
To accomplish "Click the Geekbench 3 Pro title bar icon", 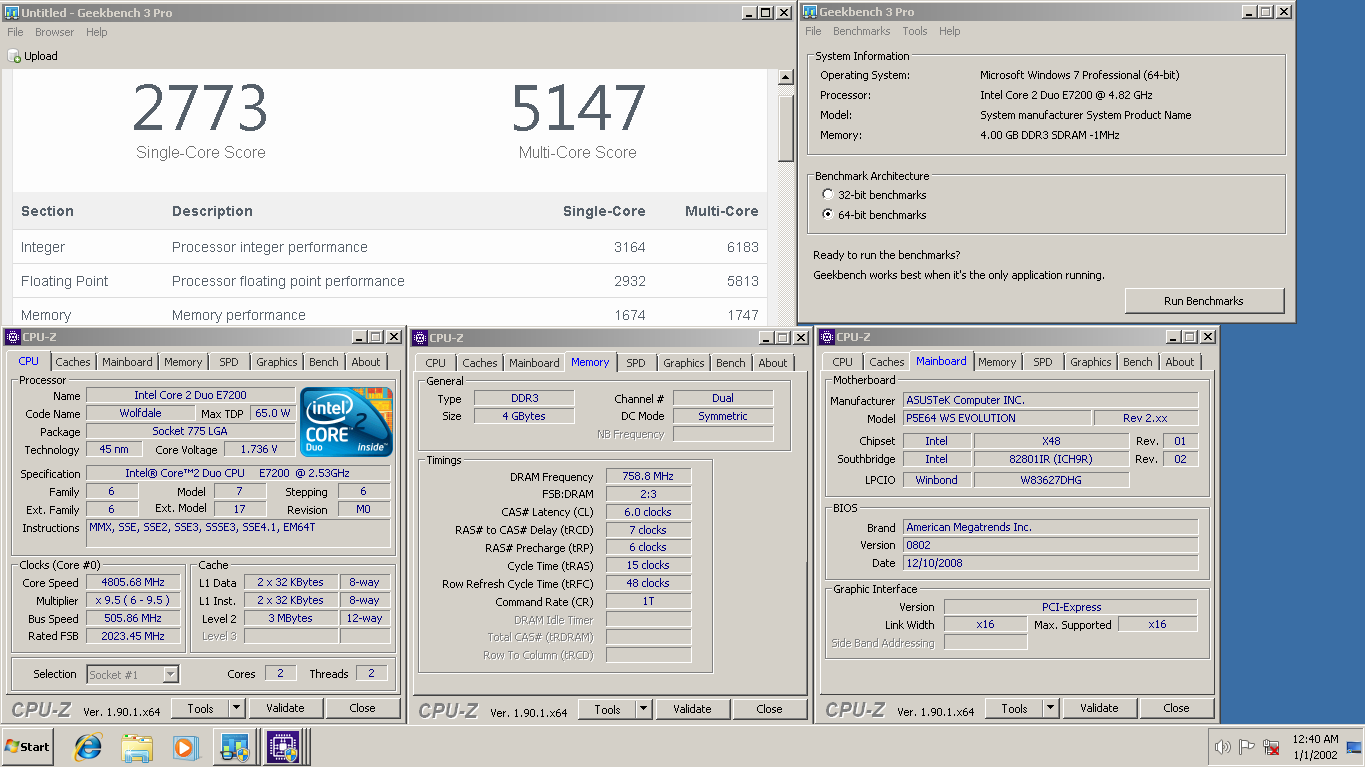I will click(x=808, y=12).
